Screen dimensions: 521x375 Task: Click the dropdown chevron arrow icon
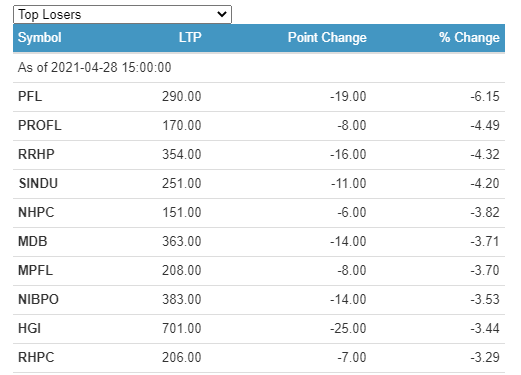pos(222,14)
